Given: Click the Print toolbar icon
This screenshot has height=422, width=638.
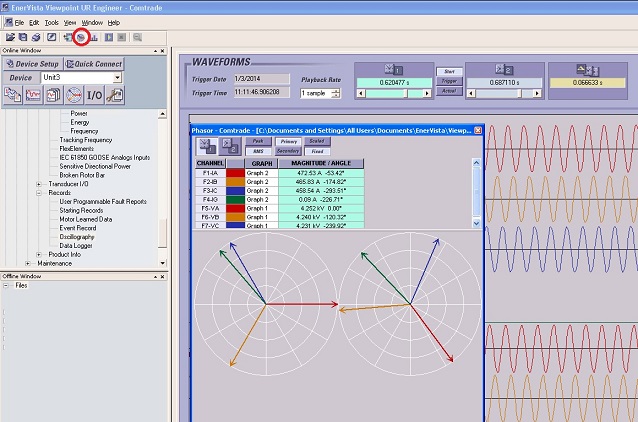Looking at the screenshot, I should pos(36,37).
